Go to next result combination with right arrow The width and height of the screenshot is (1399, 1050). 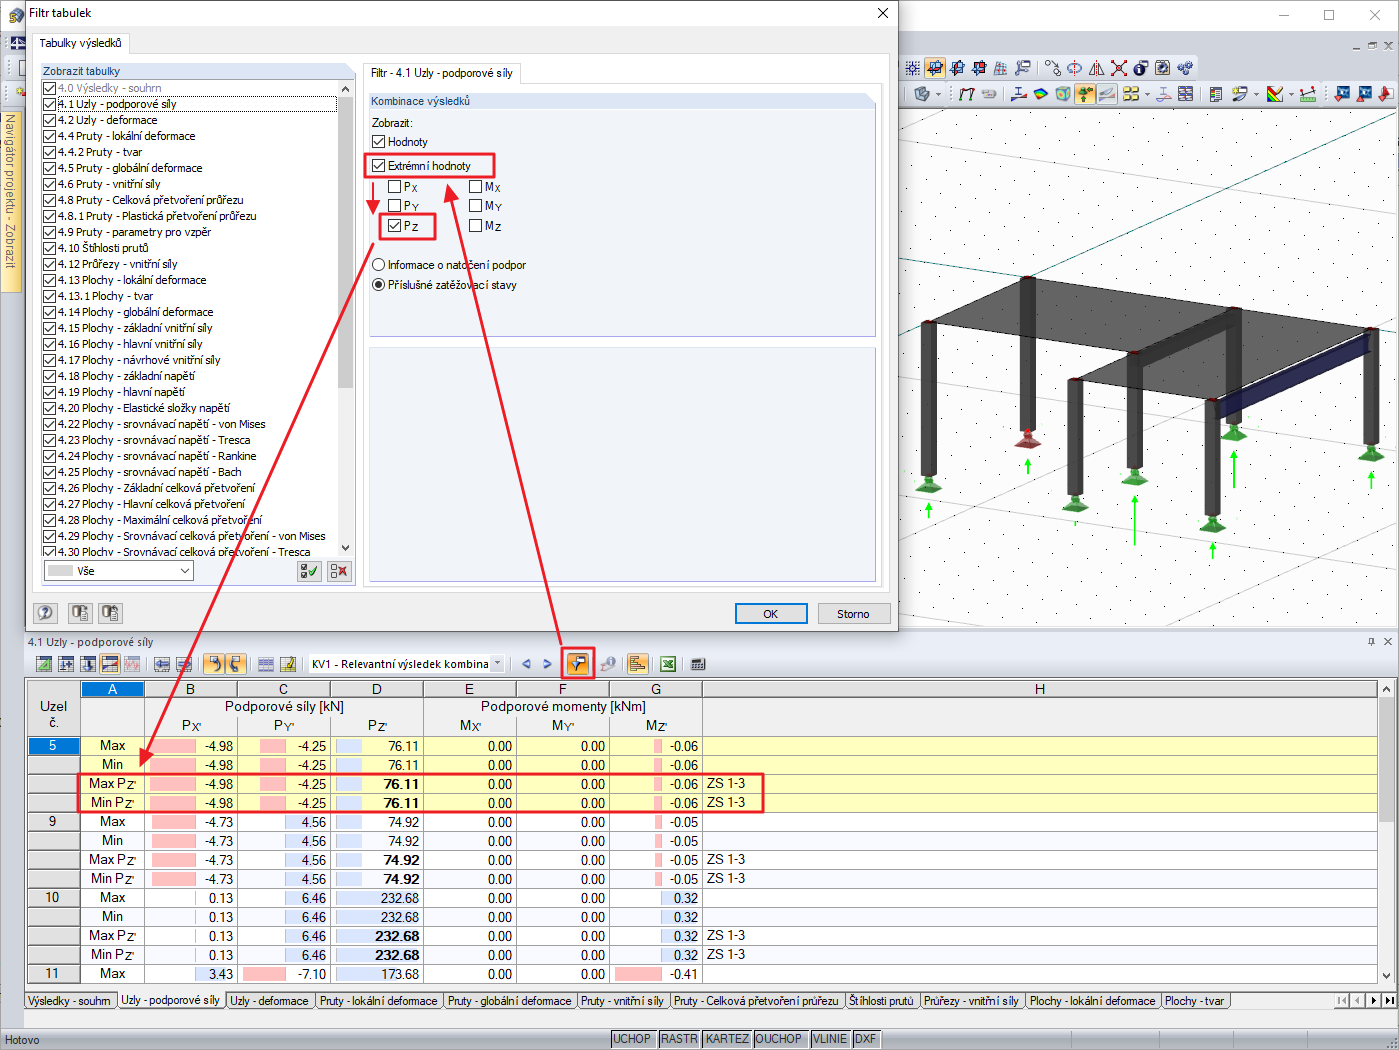tap(547, 664)
